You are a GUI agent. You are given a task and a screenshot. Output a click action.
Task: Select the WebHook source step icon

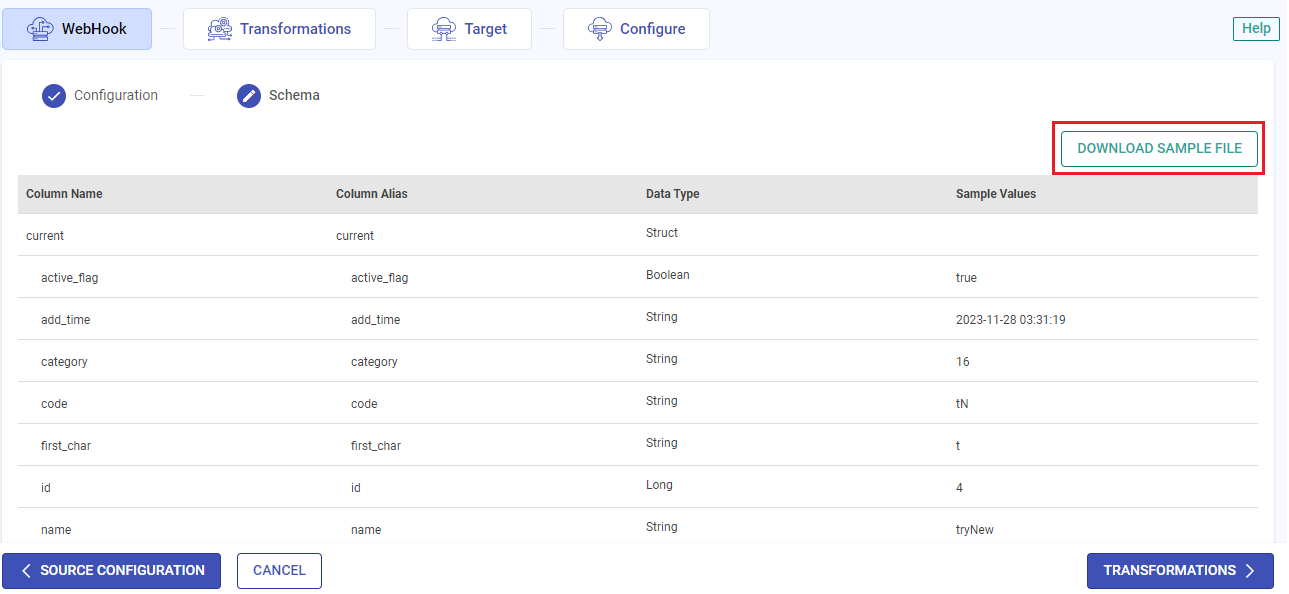(x=40, y=28)
